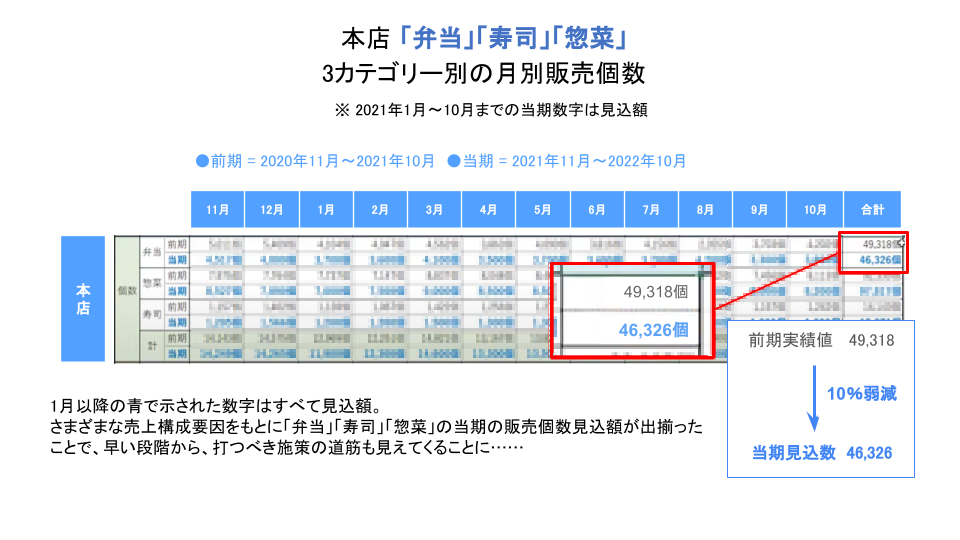
Task: Click the enlarged 49,318個 value
Action: coord(656,291)
